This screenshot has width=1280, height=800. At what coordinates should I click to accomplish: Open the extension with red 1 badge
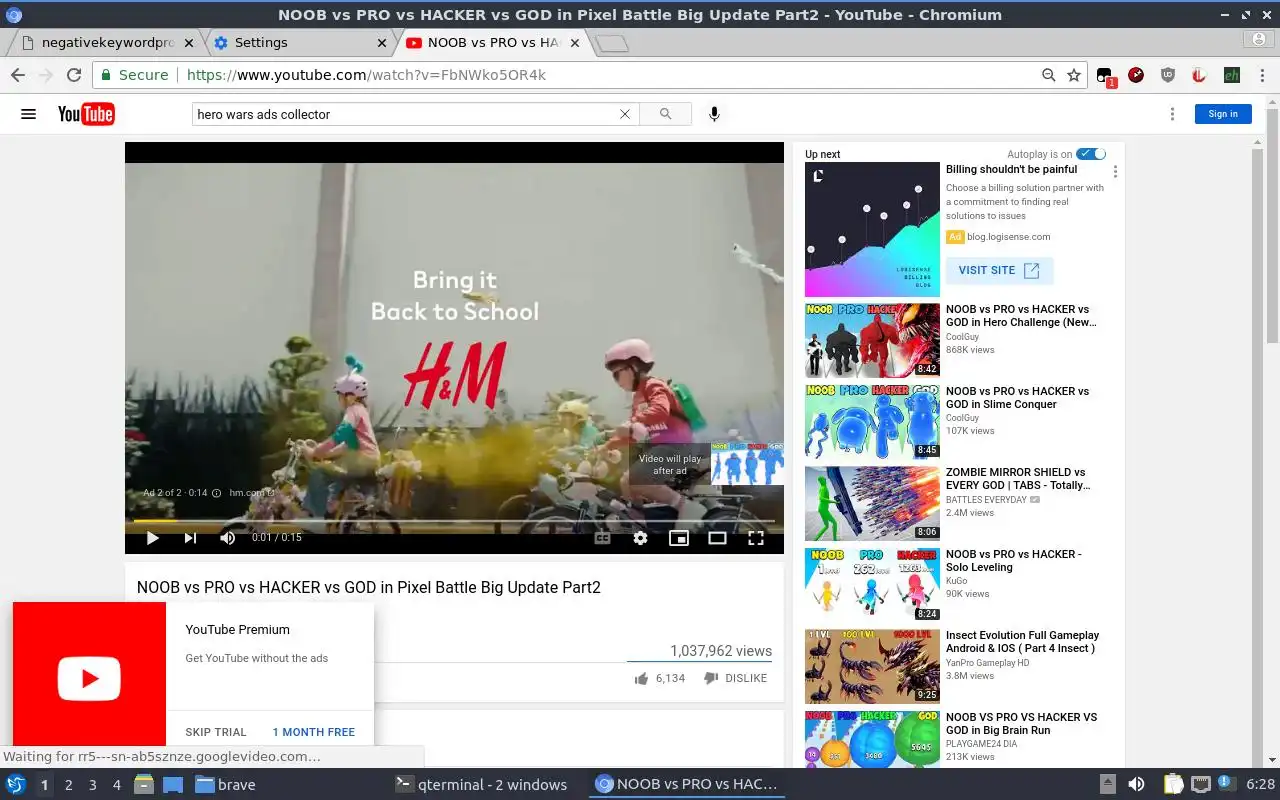click(1105, 76)
